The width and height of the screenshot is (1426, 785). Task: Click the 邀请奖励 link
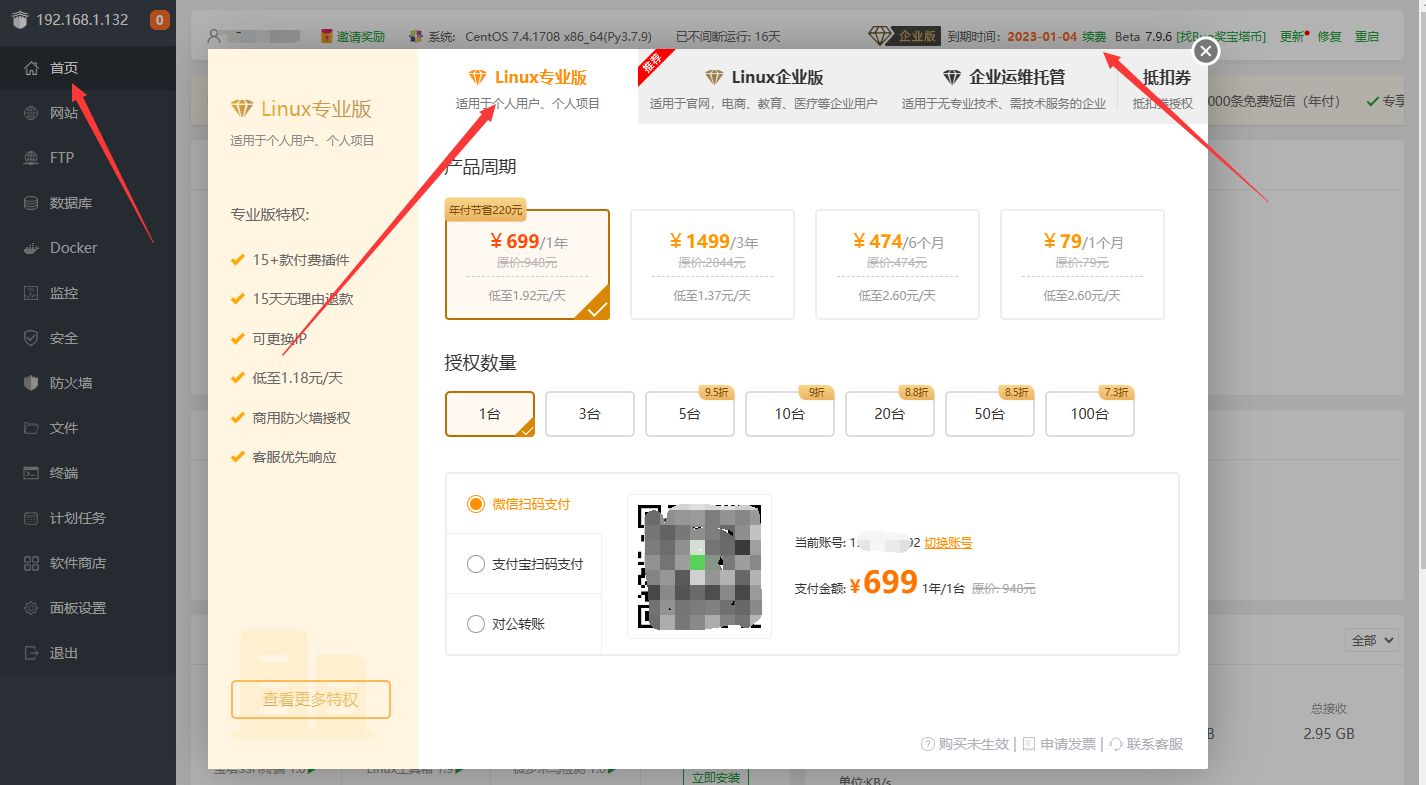(x=360, y=36)
